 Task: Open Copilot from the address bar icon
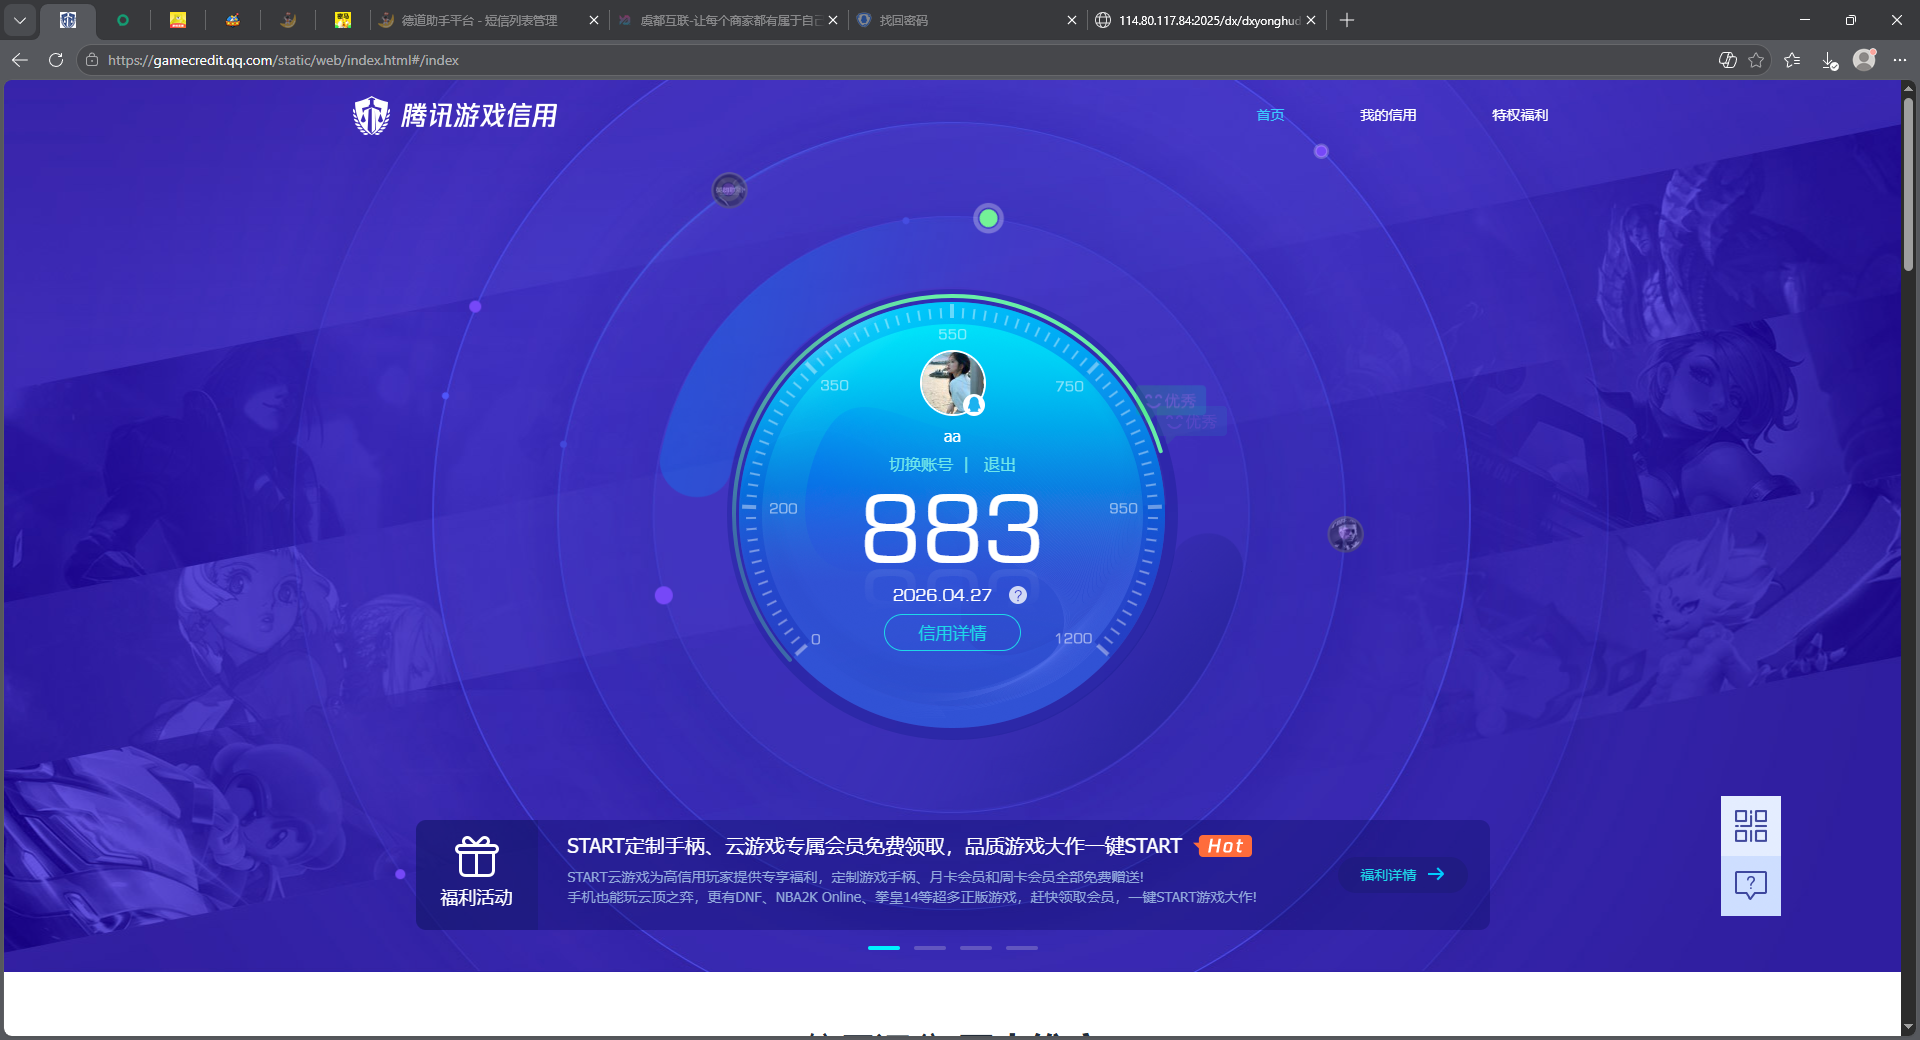tap(1726, 60)
